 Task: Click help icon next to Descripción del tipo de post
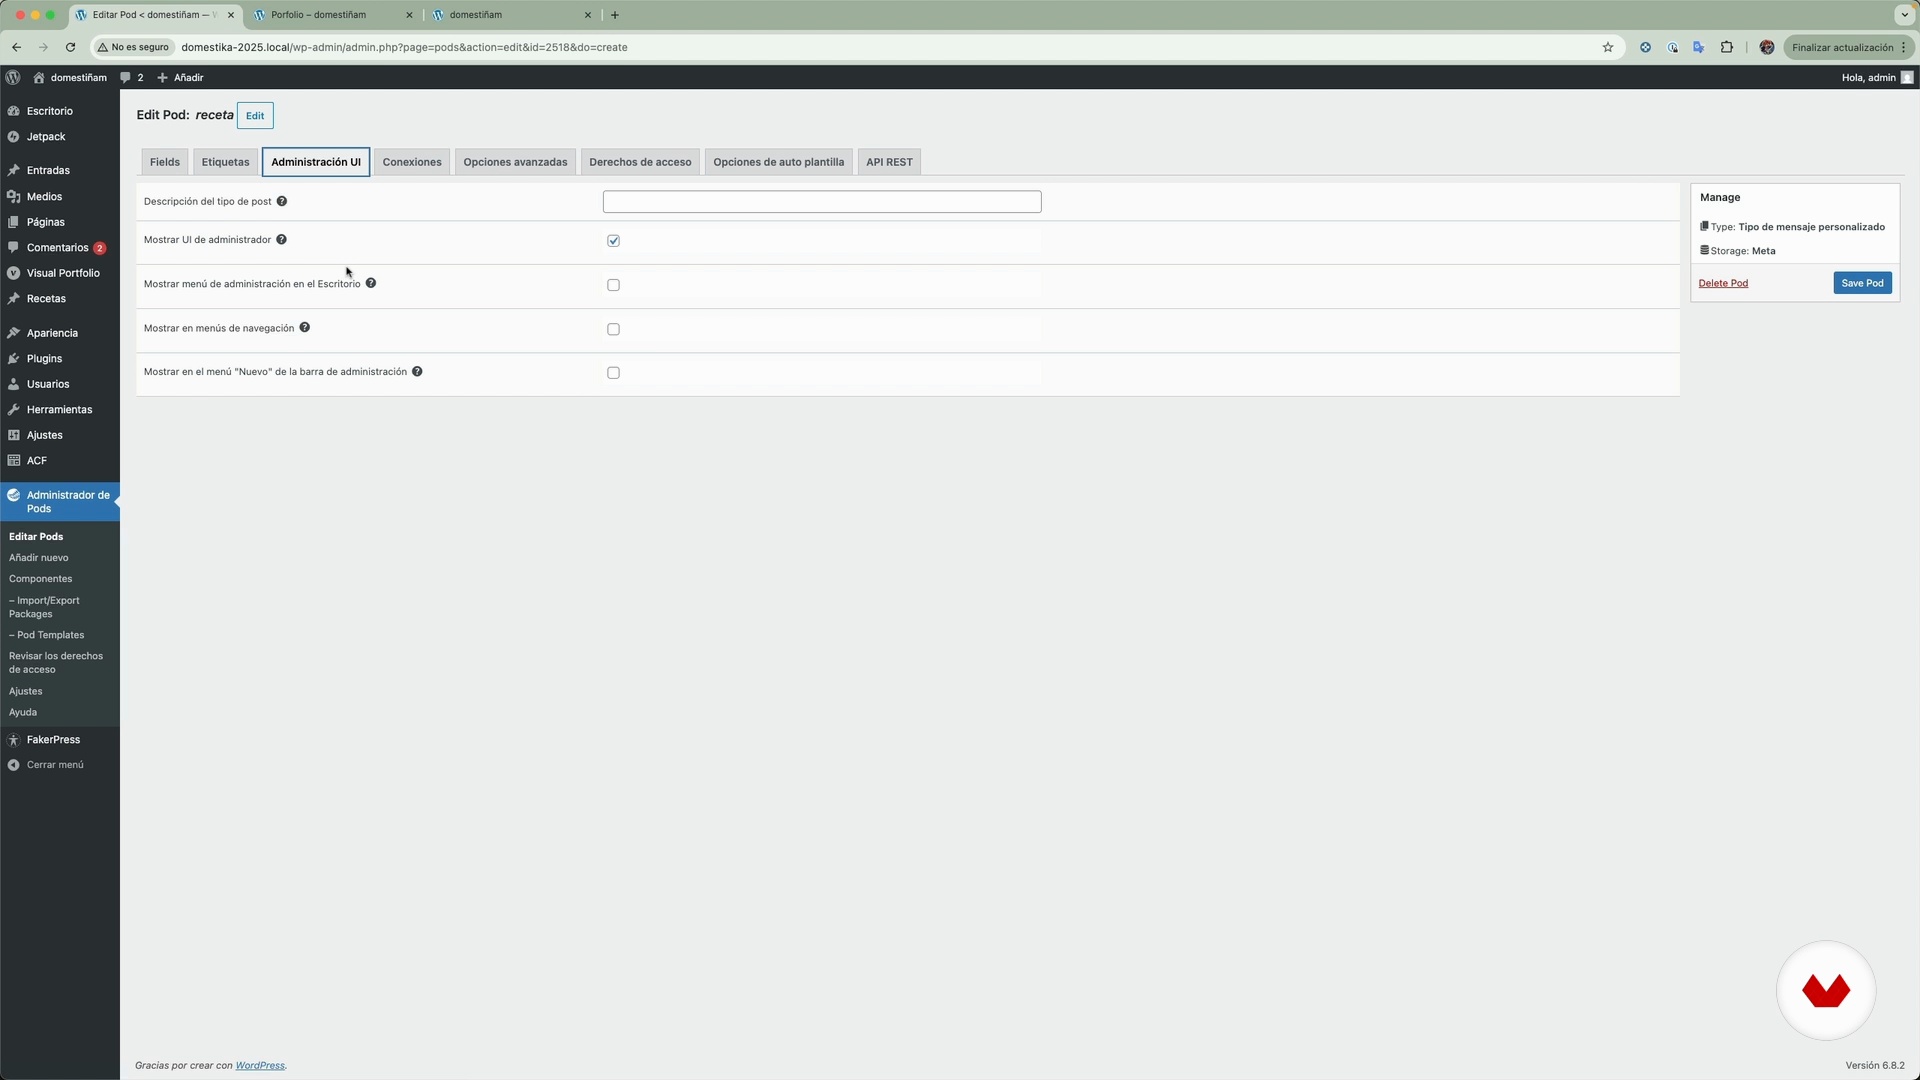282,201
